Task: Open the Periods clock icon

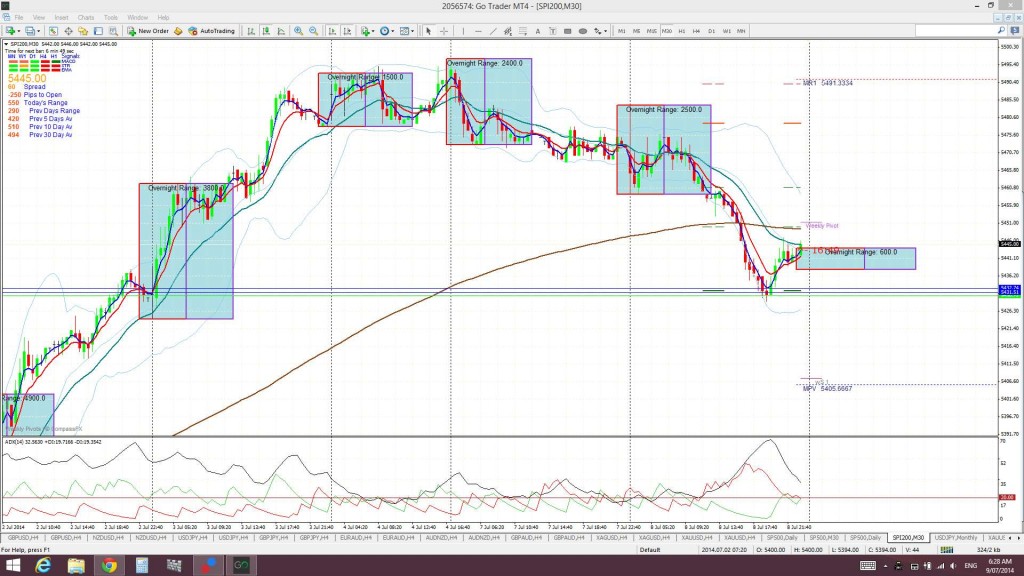Action: [x=385, y=31]
